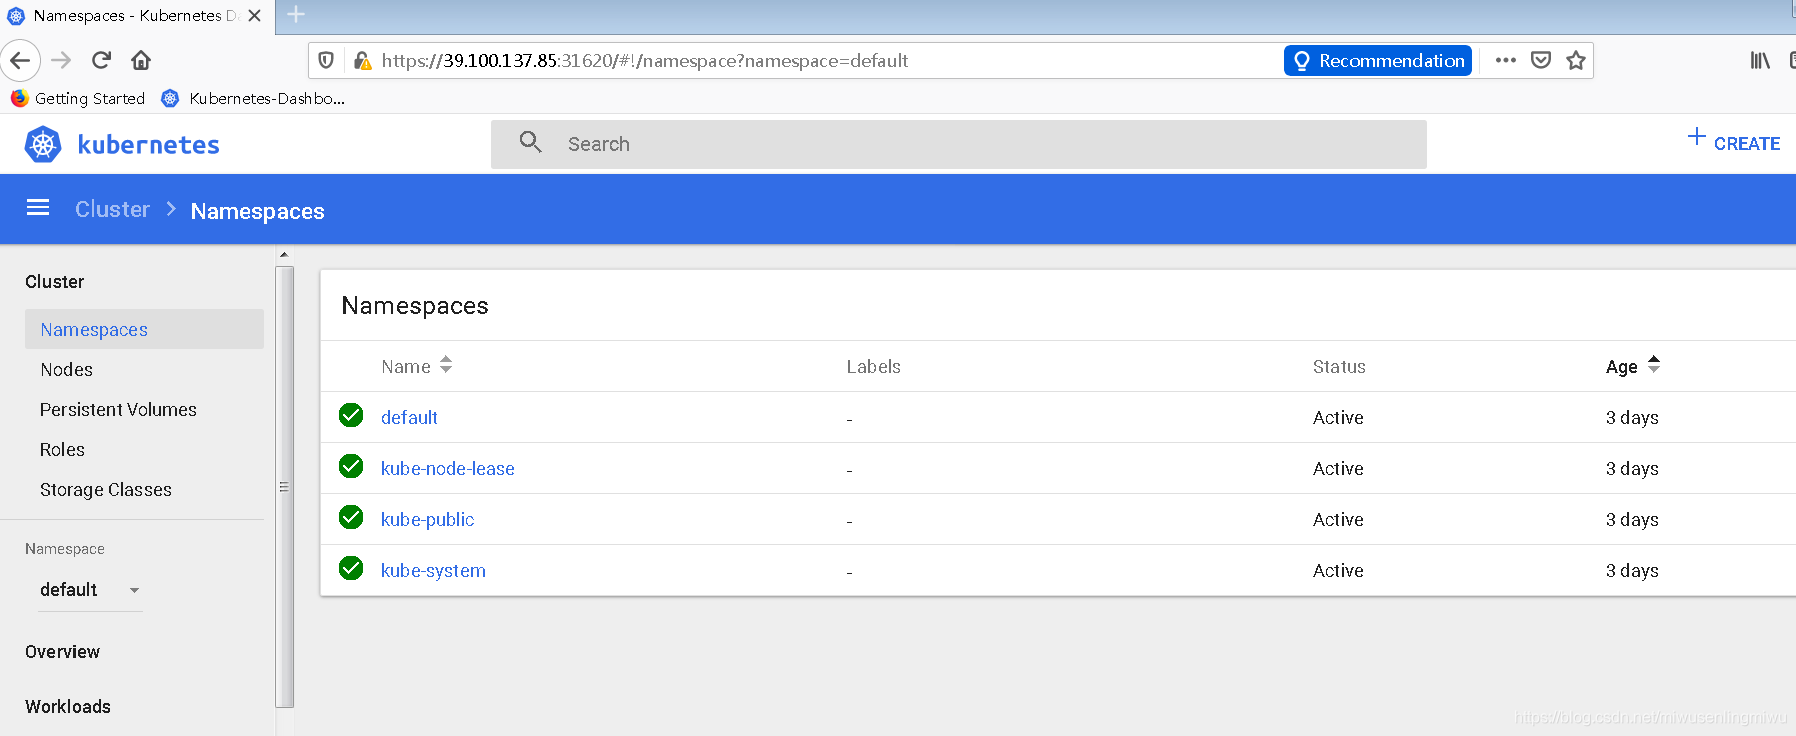1796x736 pixels.
Task: Click the Name column header
Action: tap(406, 367)
